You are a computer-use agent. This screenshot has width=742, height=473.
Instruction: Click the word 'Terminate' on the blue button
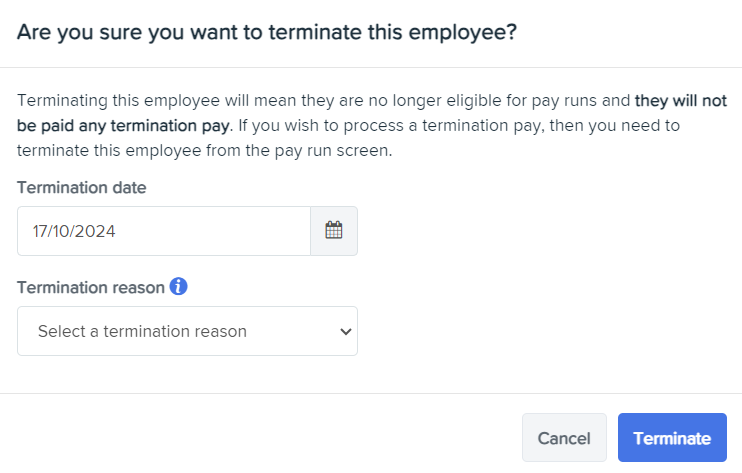click(x=672, y=438)
